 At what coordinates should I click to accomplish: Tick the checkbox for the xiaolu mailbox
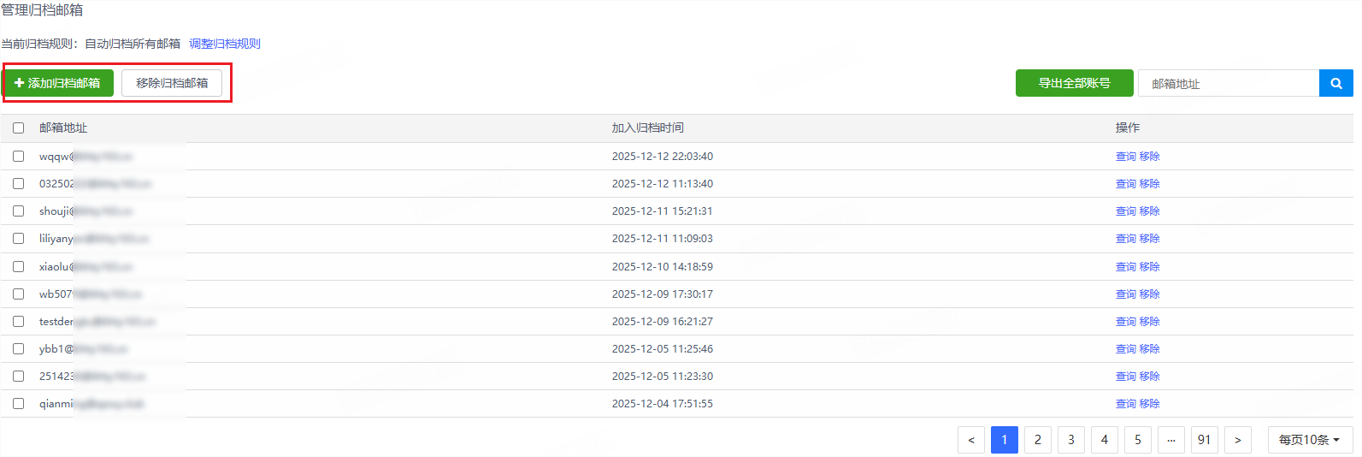tap(18, 266)
